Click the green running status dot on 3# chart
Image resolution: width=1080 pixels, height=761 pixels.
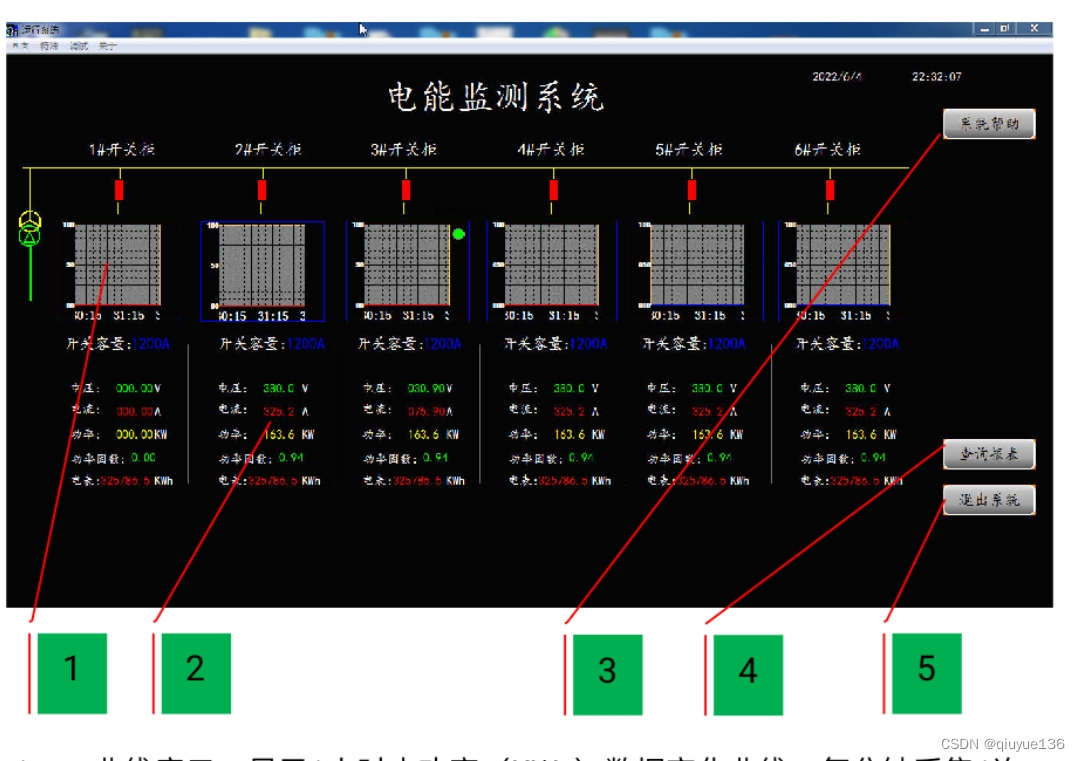(456, 233)
